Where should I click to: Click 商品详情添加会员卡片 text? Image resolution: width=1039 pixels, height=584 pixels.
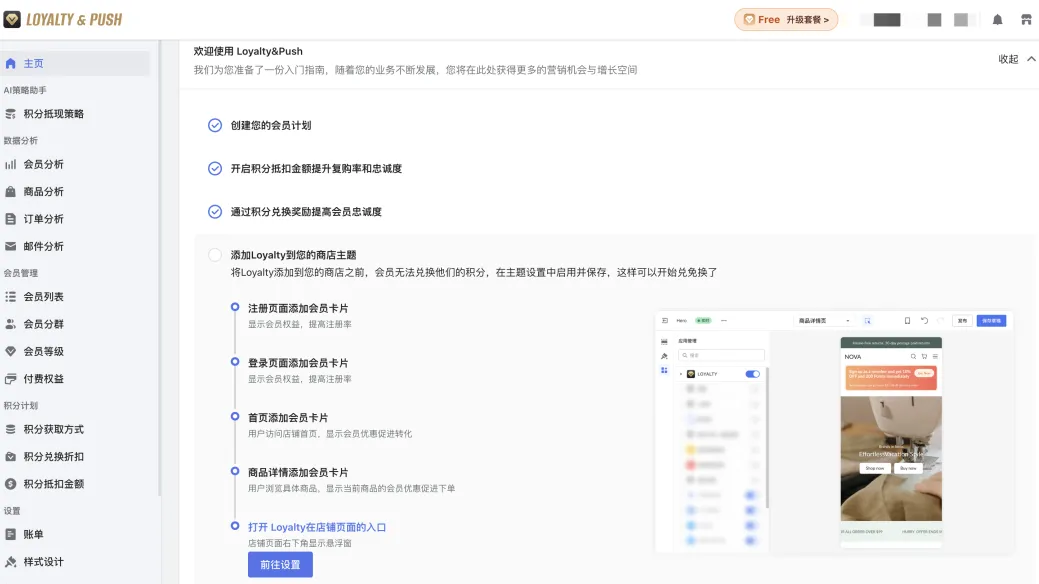[x=298, y=473]
